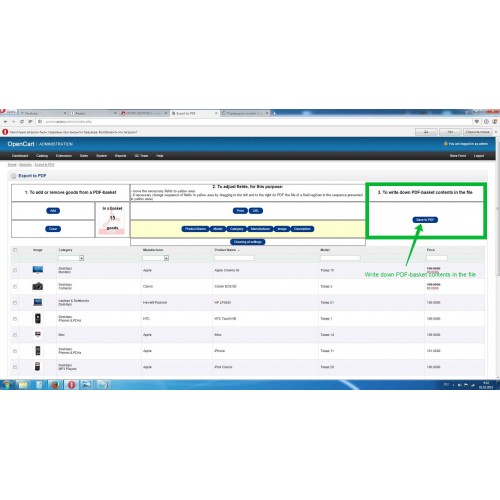The image size is (500, 500).
Task: Open the Windows Explorer folder taskbar icon
Action: coord(23,385)
